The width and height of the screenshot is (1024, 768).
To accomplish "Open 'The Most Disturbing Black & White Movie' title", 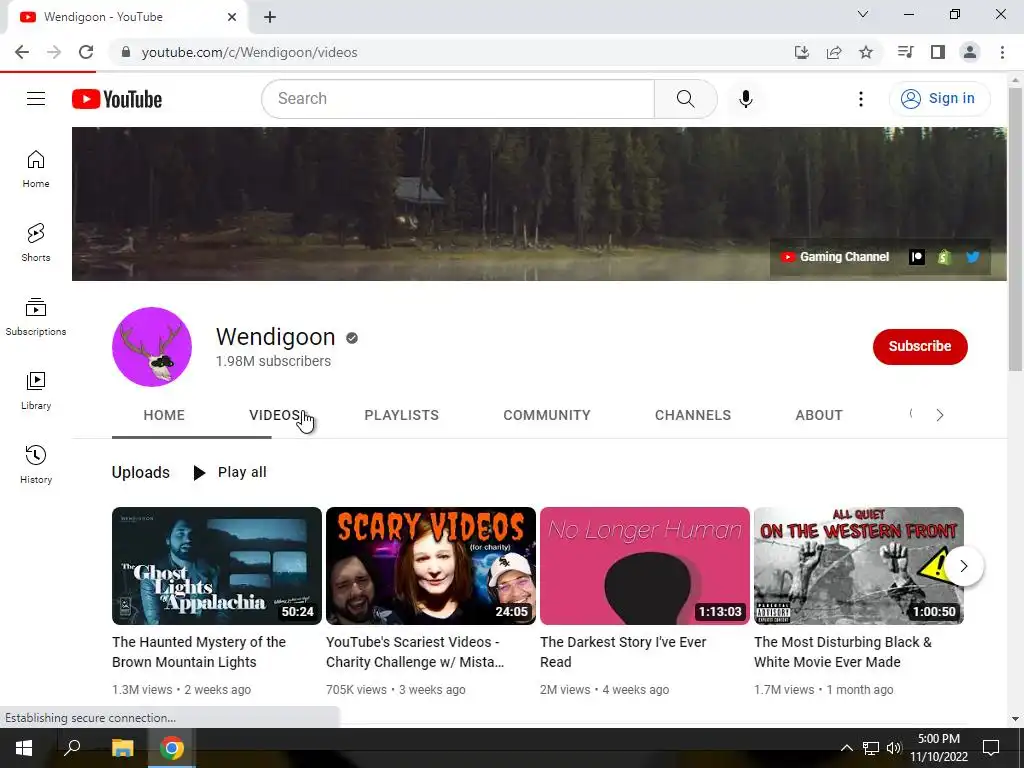I will [x=842, y=652].
